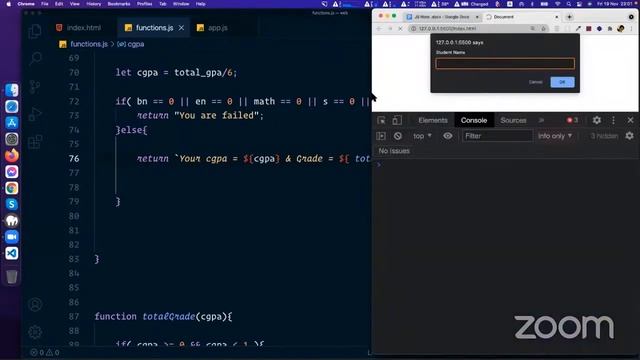Open DevTools customize three-dot menu
This screenshot has width=640, height=360.
click(x=613, y=120)
